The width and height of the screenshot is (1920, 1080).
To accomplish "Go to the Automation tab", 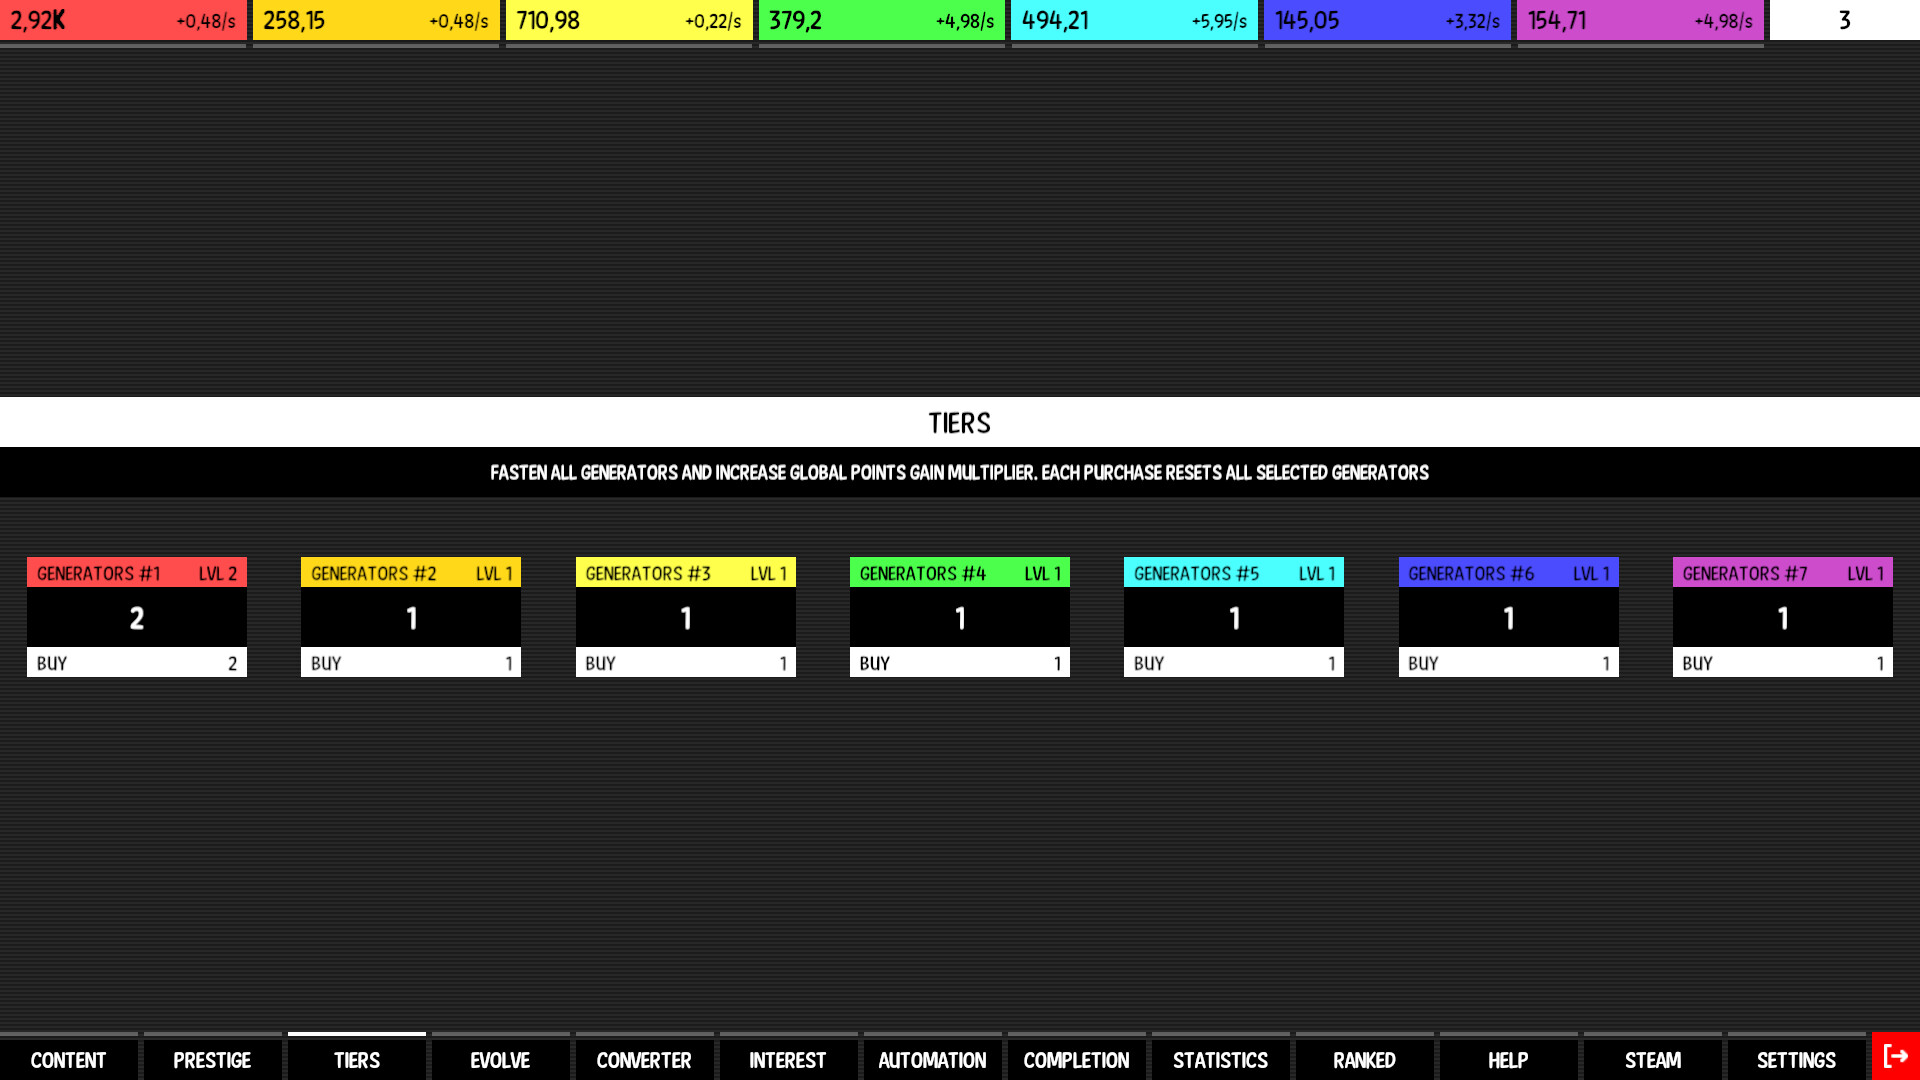I will pos(932,1060).
